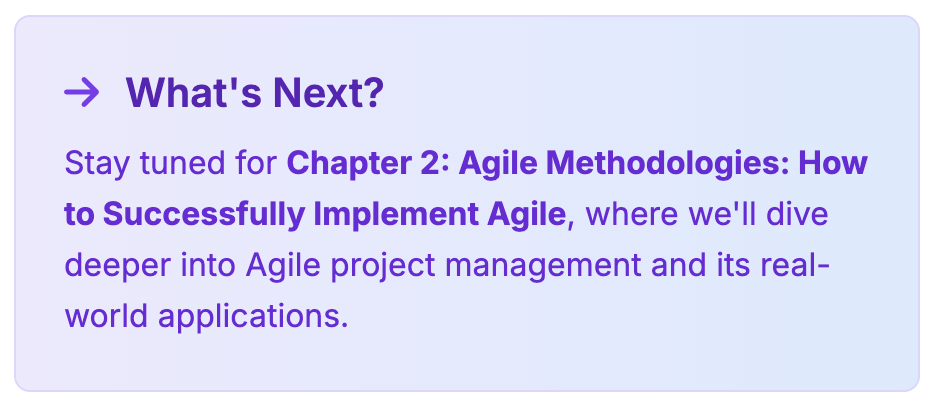Click bold text to Successfully Implement Agile
This screenshot has height=406, width=934.
point(315,215)
